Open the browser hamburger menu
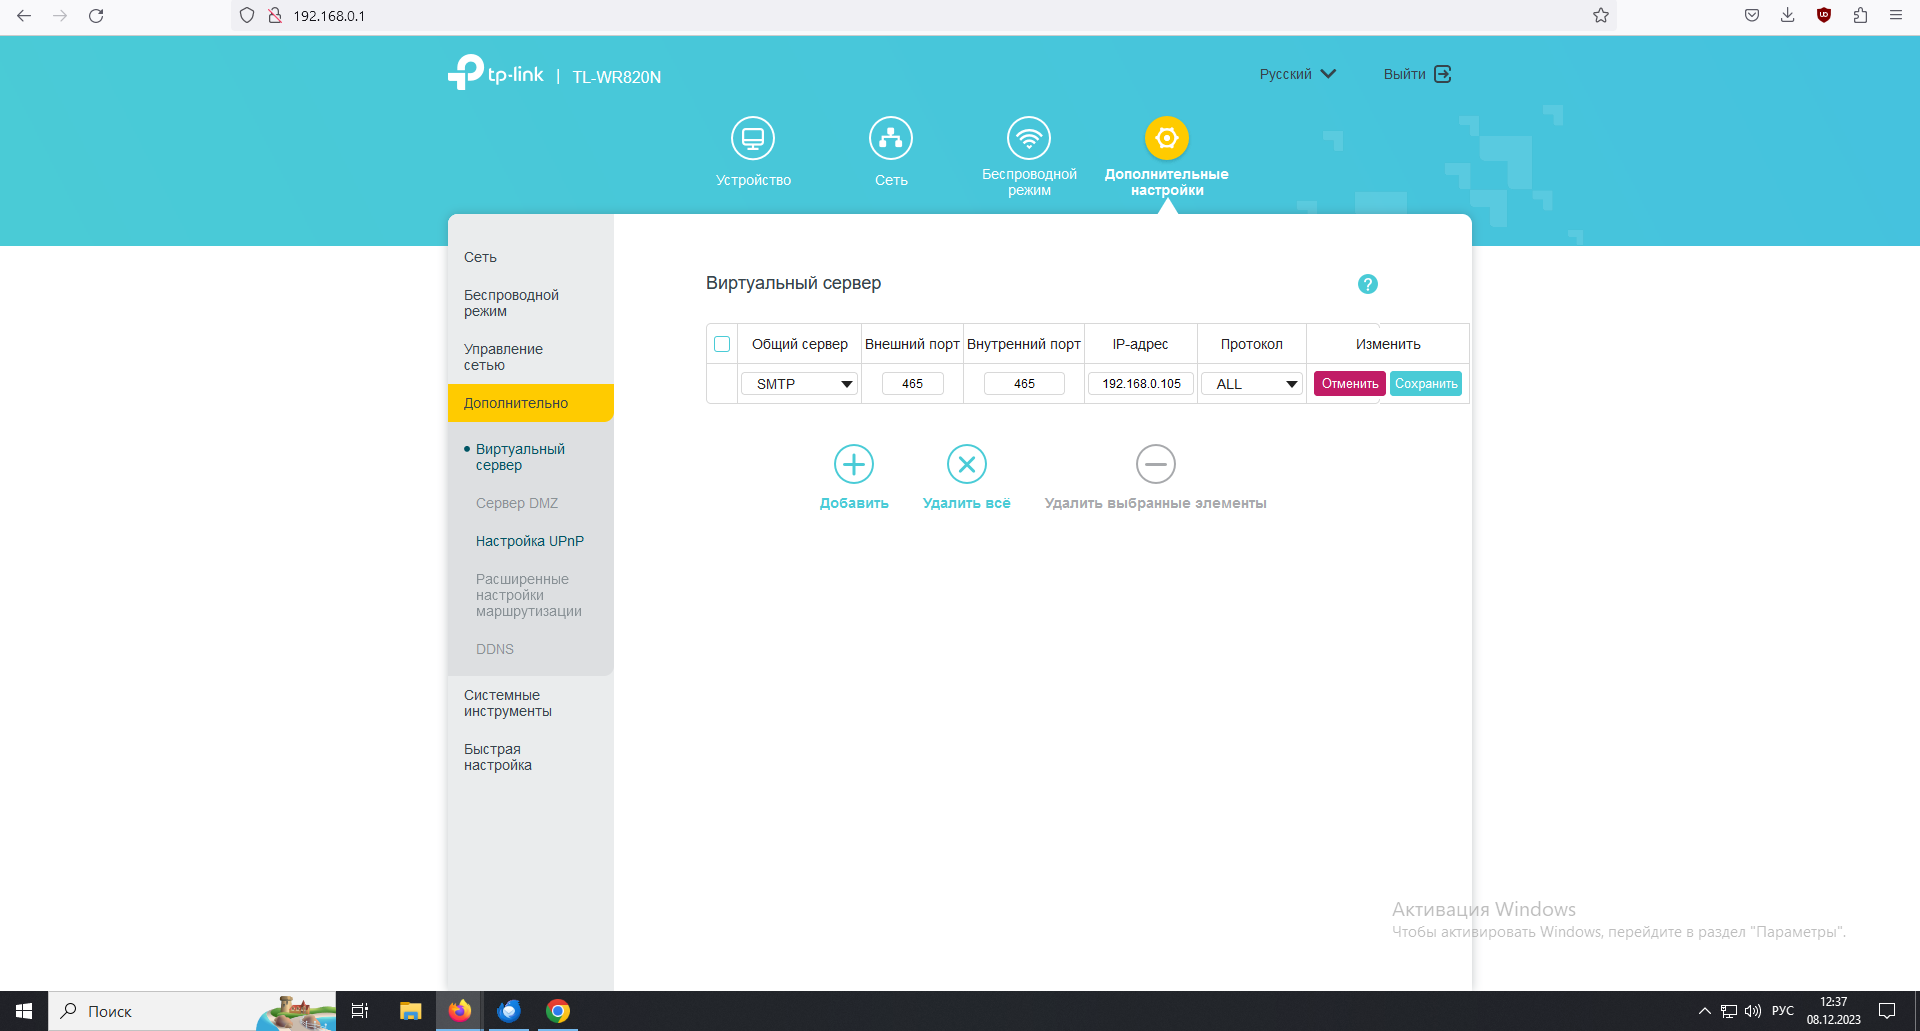Viewport: 1920px width, 1031px height. (1895, 16)
